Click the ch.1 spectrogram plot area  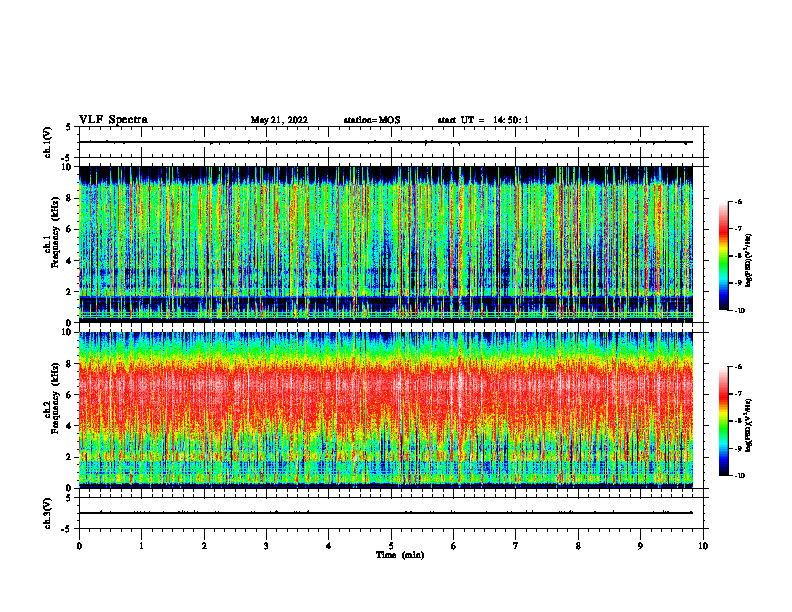tap(386, 244)
